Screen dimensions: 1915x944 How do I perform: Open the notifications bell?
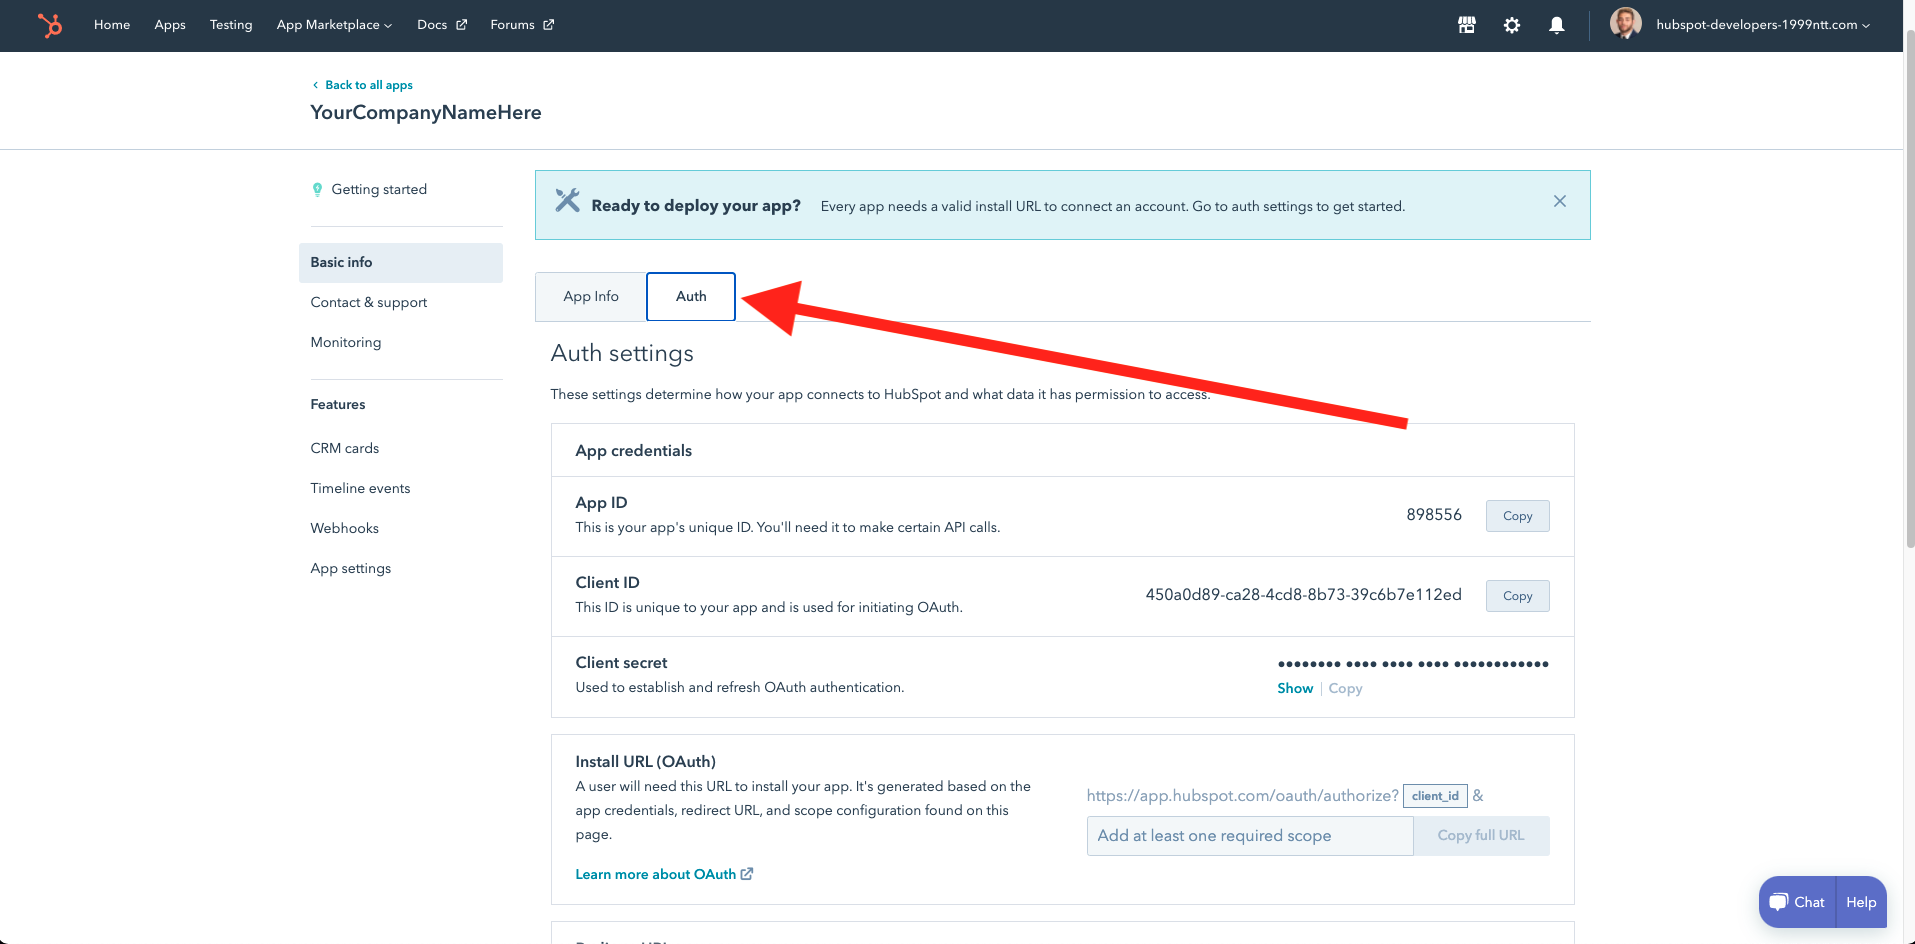pyautogui.click(x=1557, y=25)
